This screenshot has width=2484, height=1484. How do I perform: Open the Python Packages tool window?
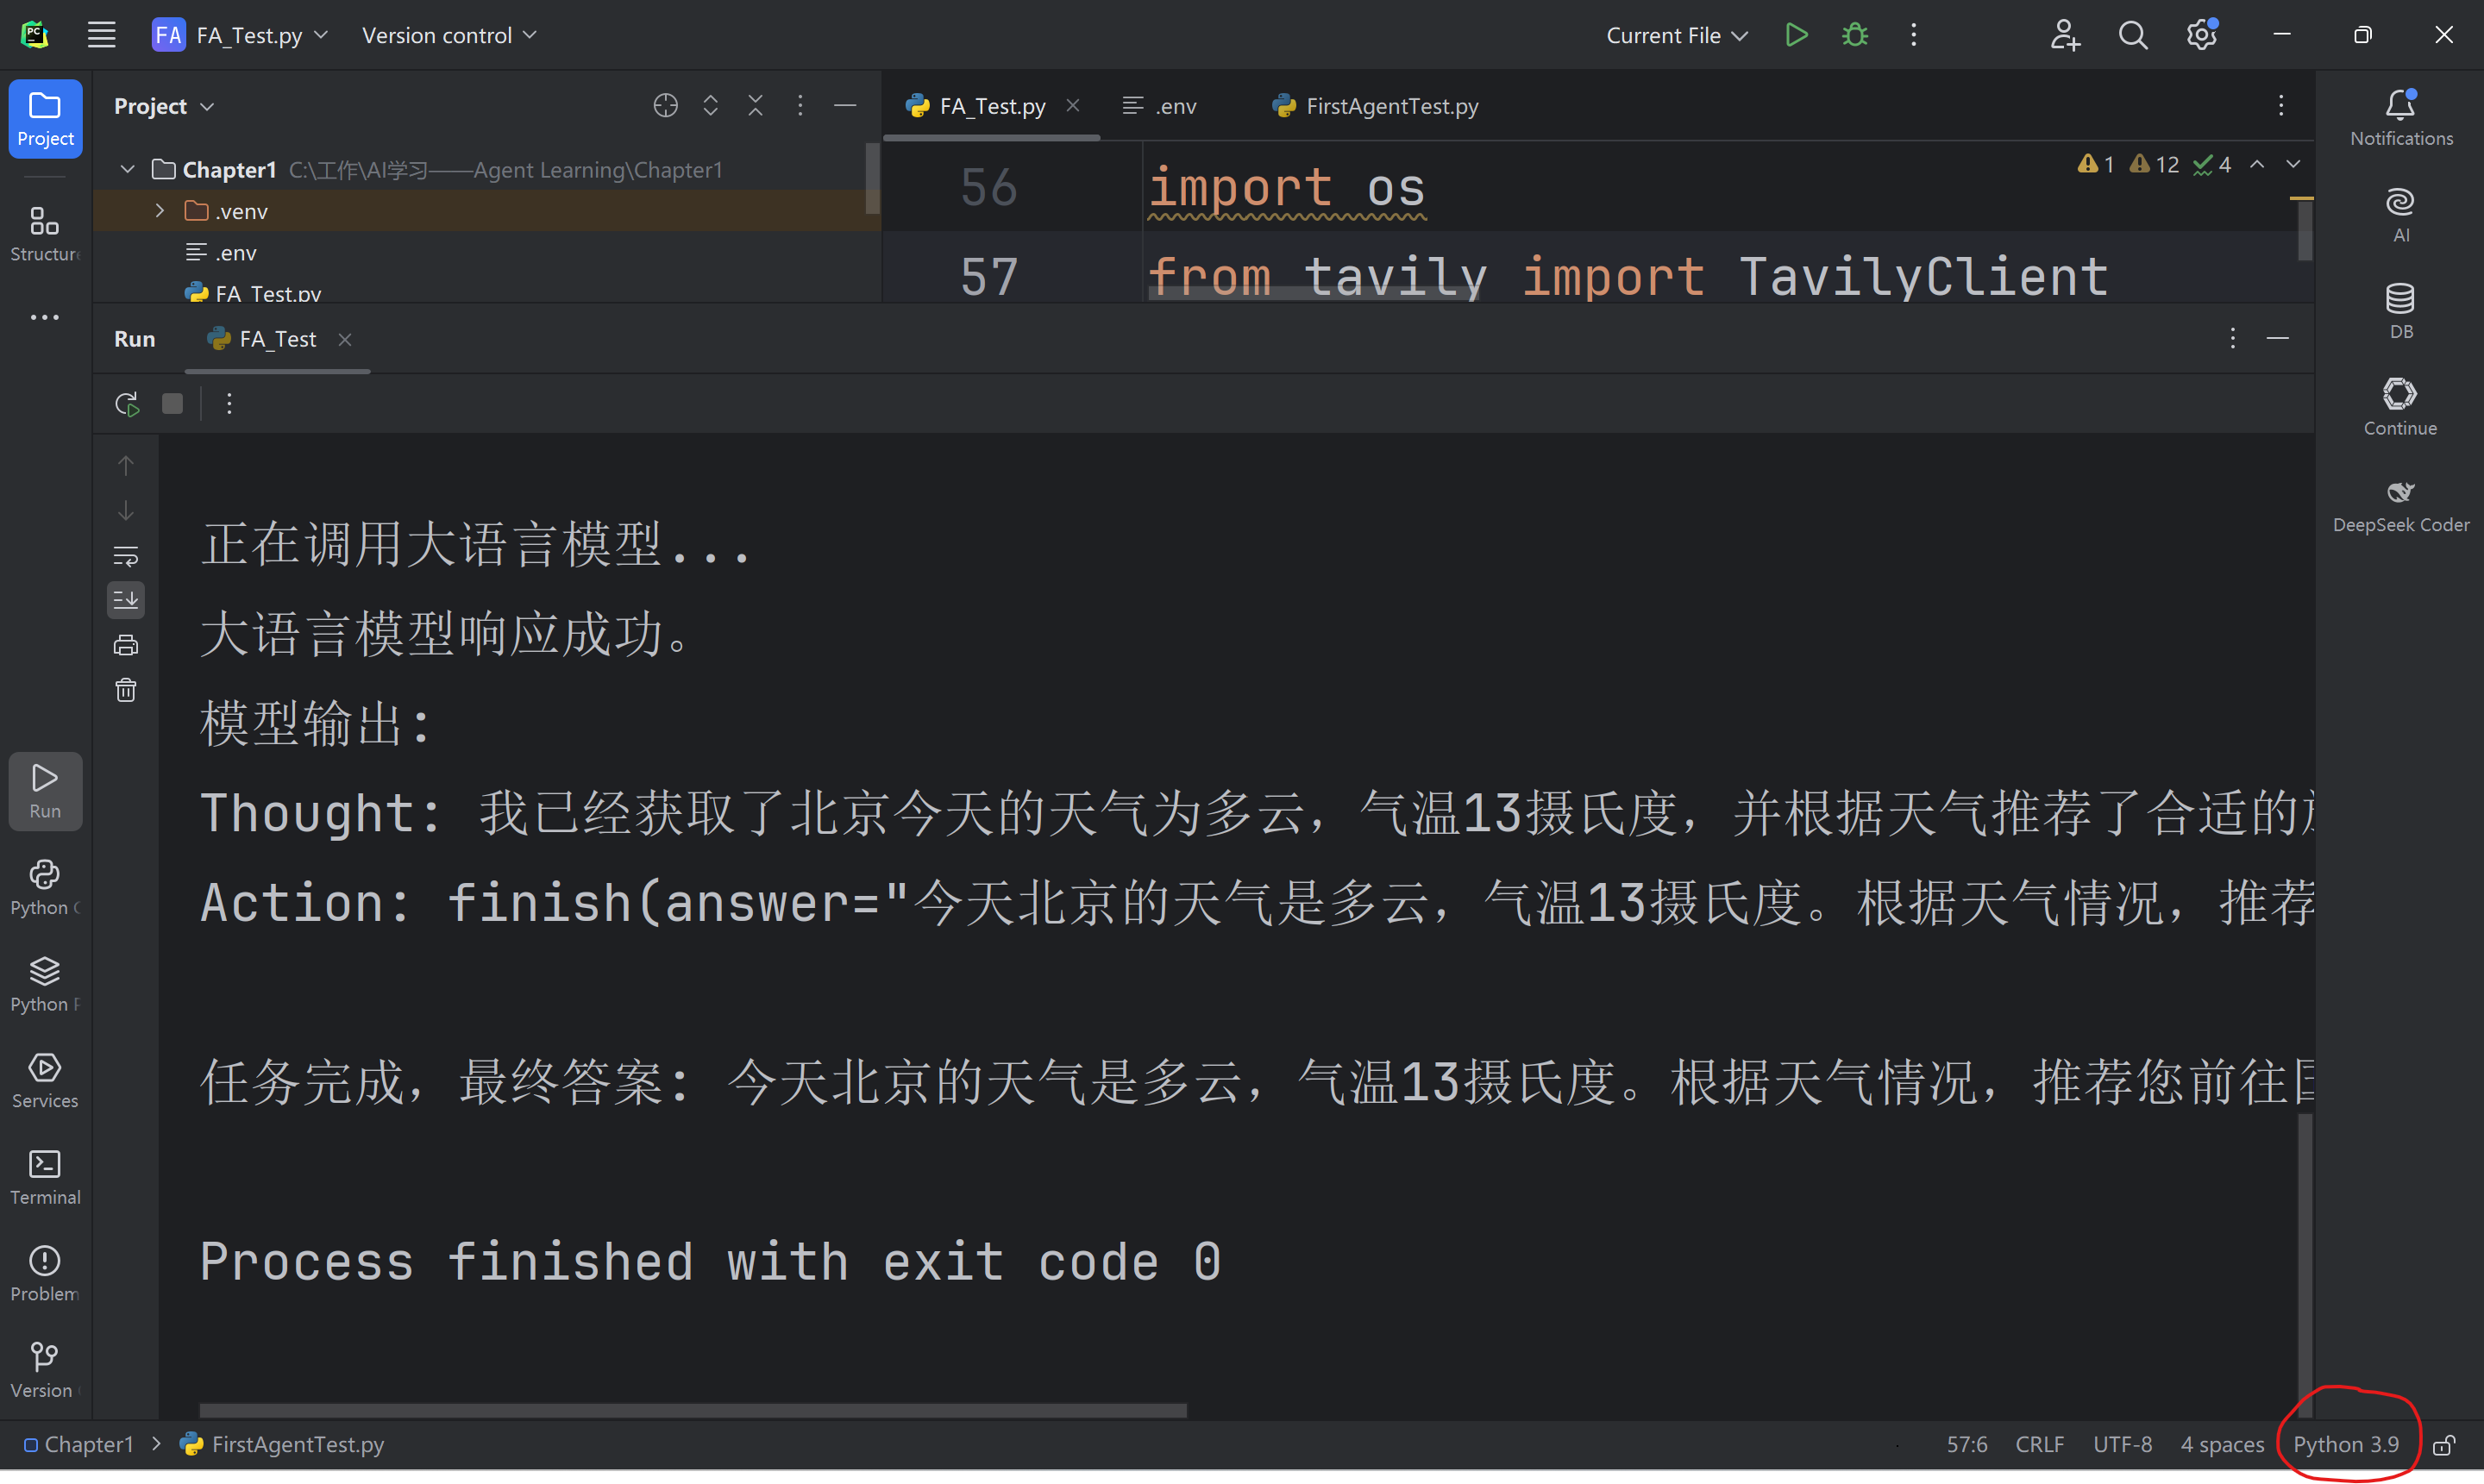[44, 984]
